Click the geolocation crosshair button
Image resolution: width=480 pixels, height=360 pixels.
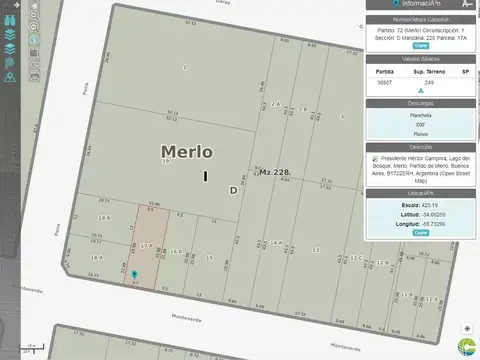467,329
